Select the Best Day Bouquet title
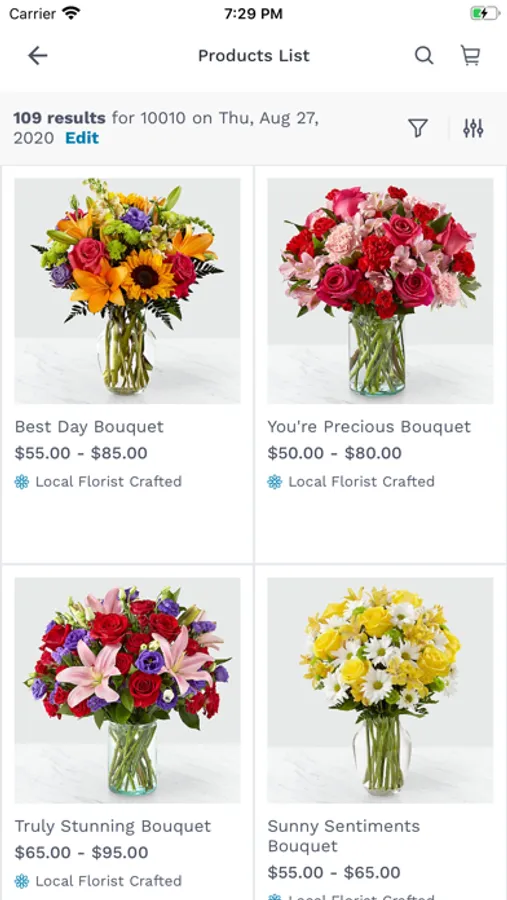This screenshot has height=900, width=507. tap(89, 427)
